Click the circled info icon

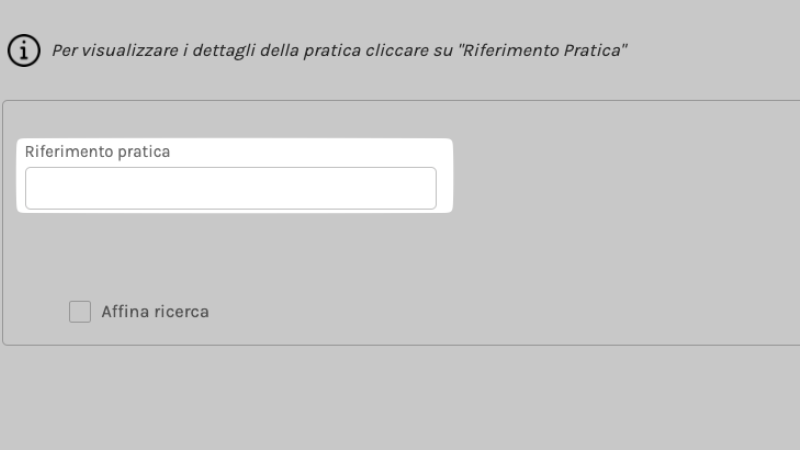(x=24, y=51)
